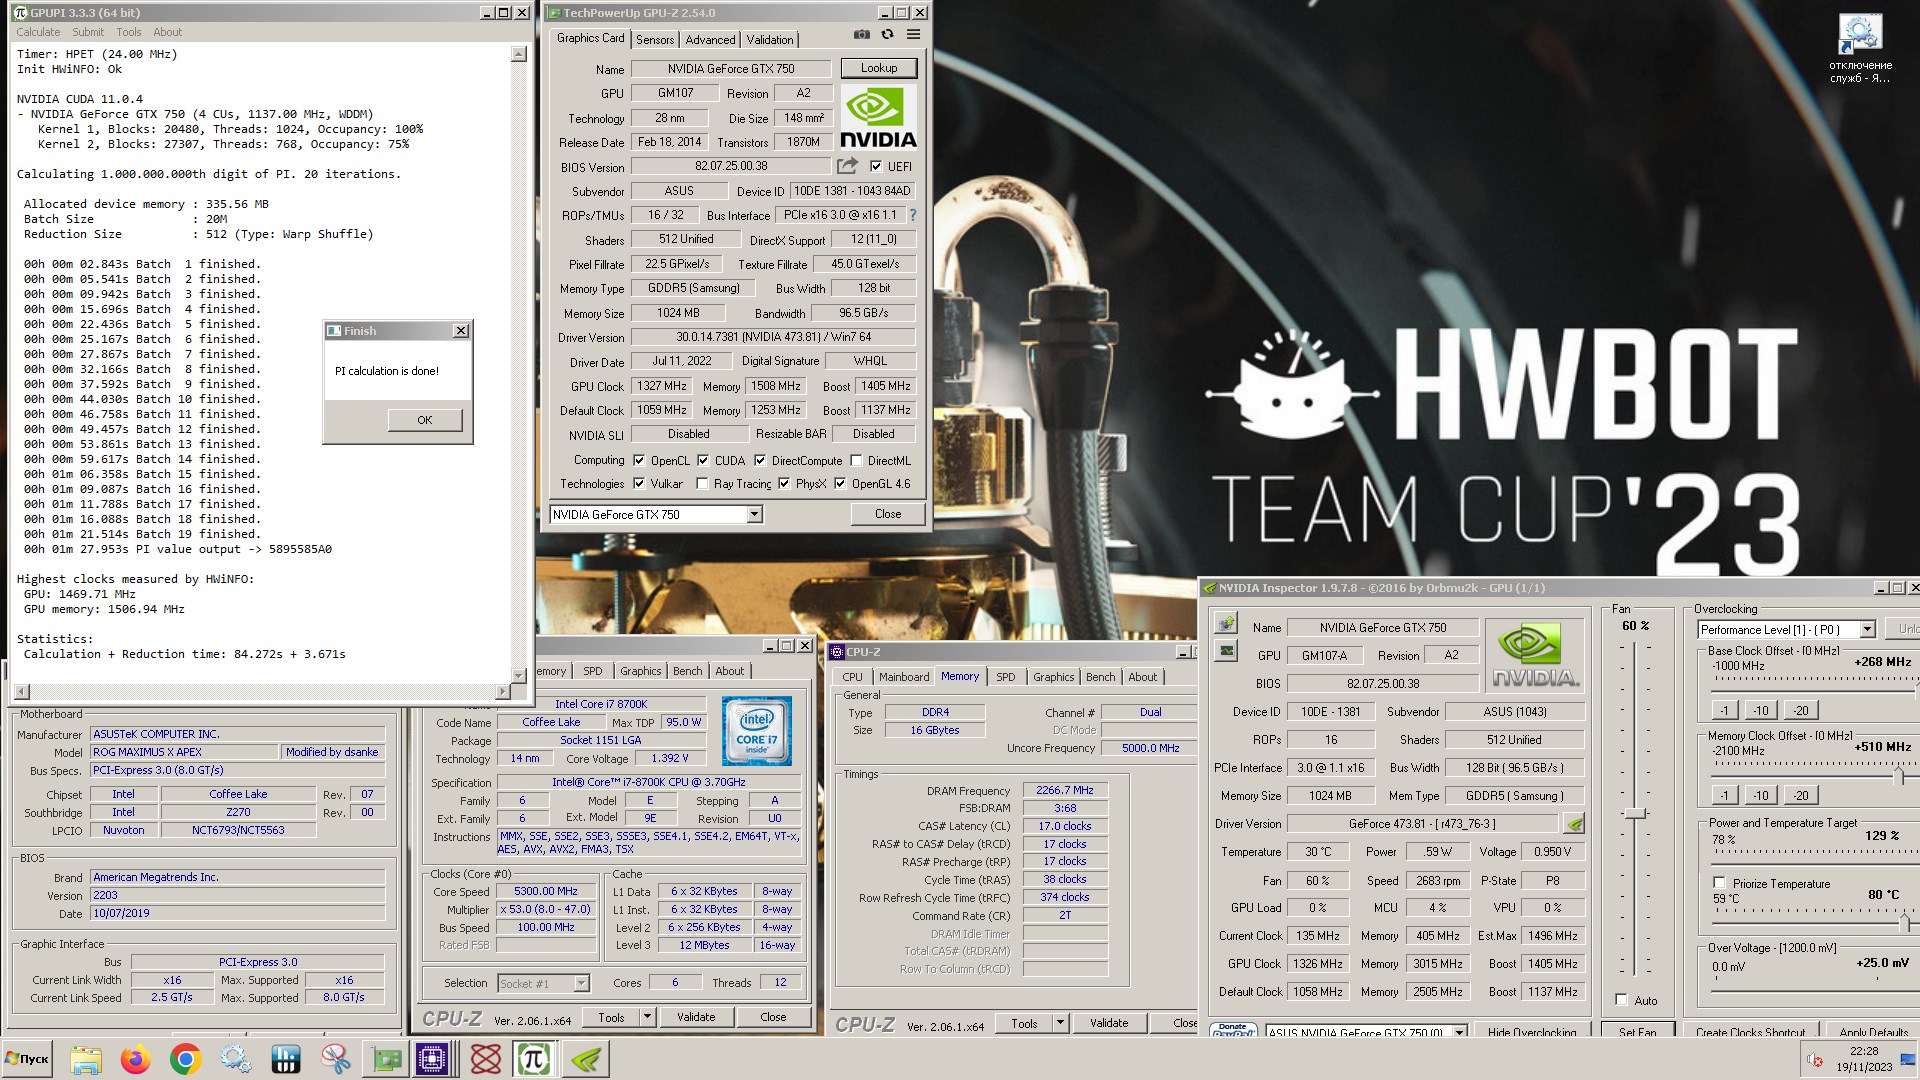Click OK in the Finish dialog
The height and width of the screenshot is (1080, 1920).
point(425,420)
